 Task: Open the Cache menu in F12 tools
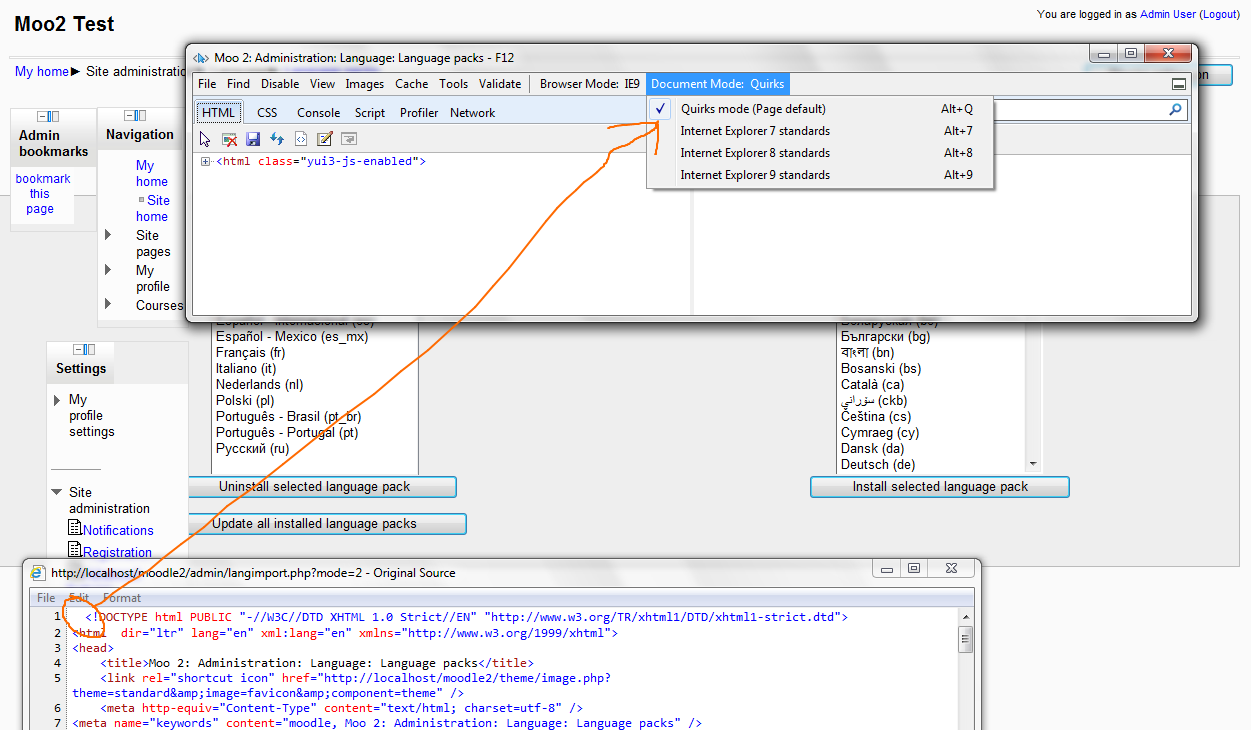411,84
